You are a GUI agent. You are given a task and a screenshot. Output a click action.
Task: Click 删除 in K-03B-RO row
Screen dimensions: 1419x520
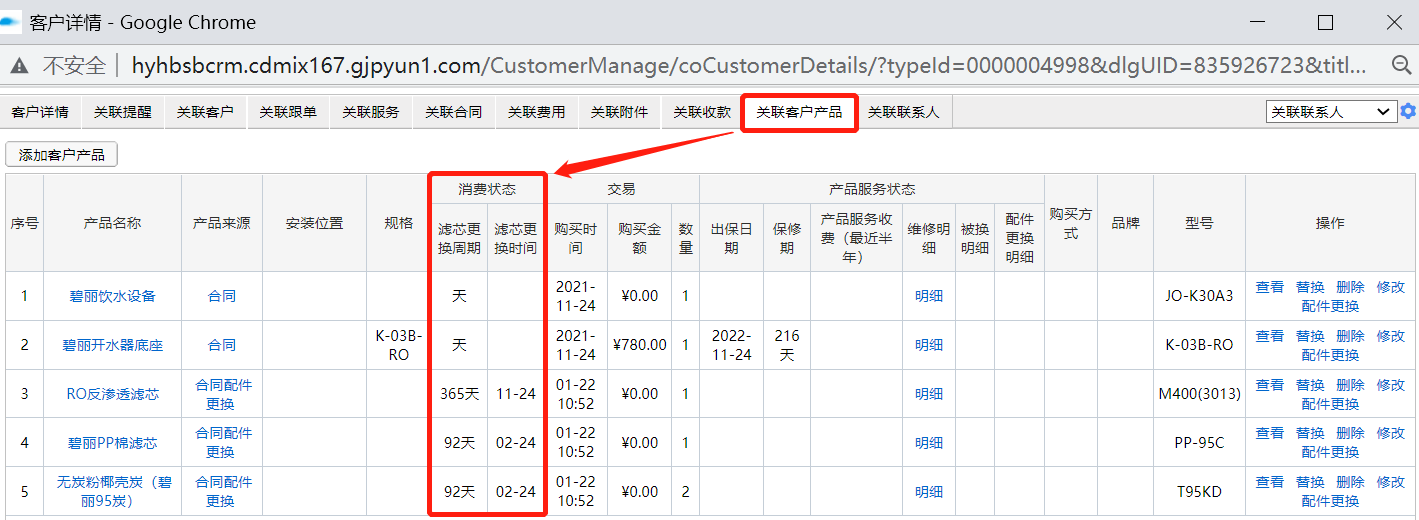[x=1350, y=336]
